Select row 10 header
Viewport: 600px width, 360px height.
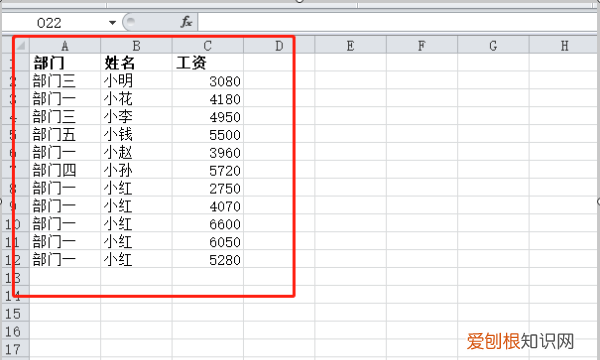coord(15,224)
